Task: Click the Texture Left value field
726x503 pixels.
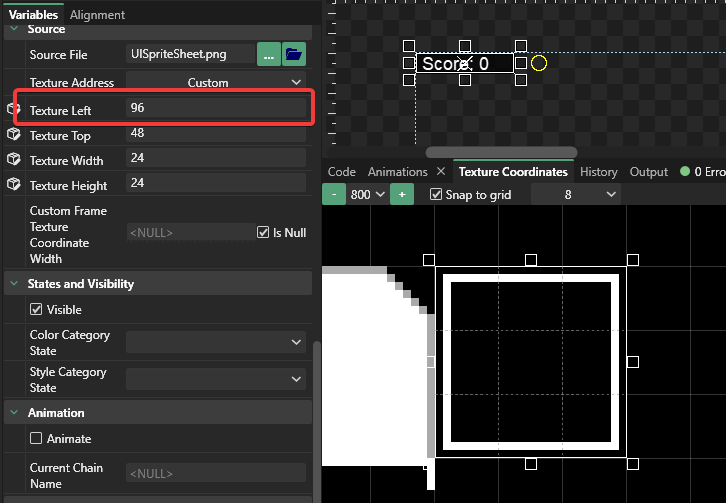Action: (216, 108)
